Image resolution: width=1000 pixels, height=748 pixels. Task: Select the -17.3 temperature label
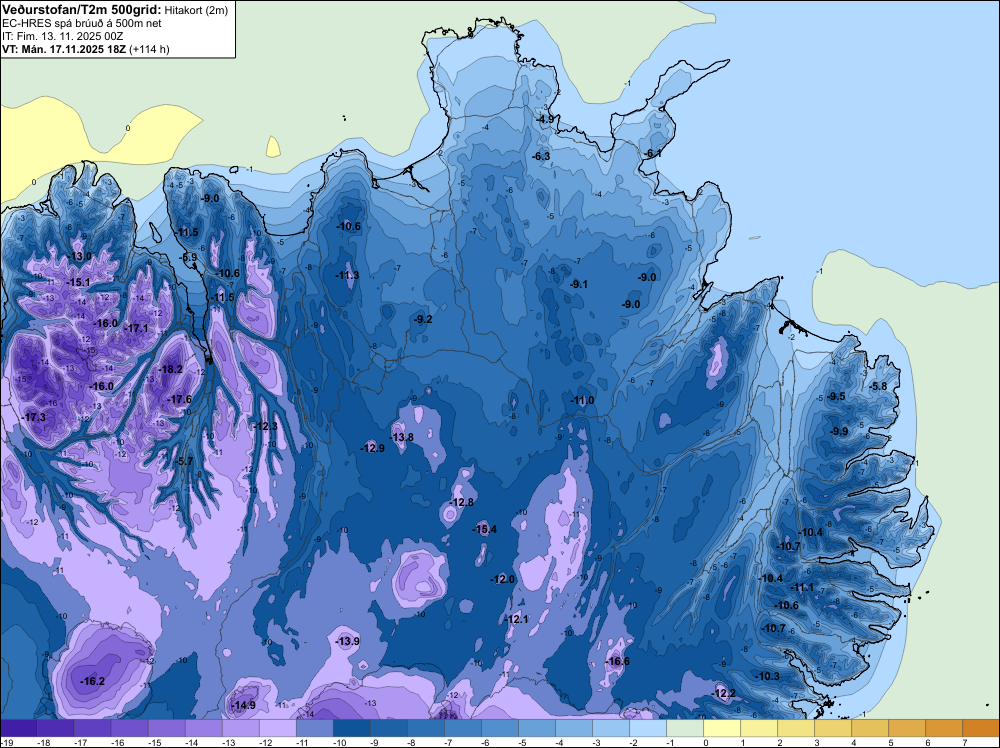33,417
